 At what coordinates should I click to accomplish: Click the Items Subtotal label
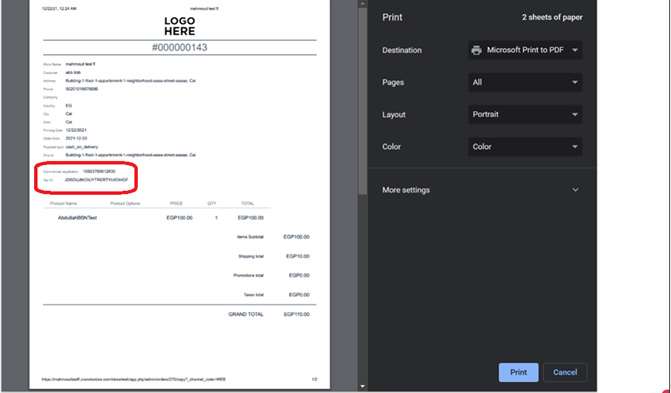click(250, 237)
